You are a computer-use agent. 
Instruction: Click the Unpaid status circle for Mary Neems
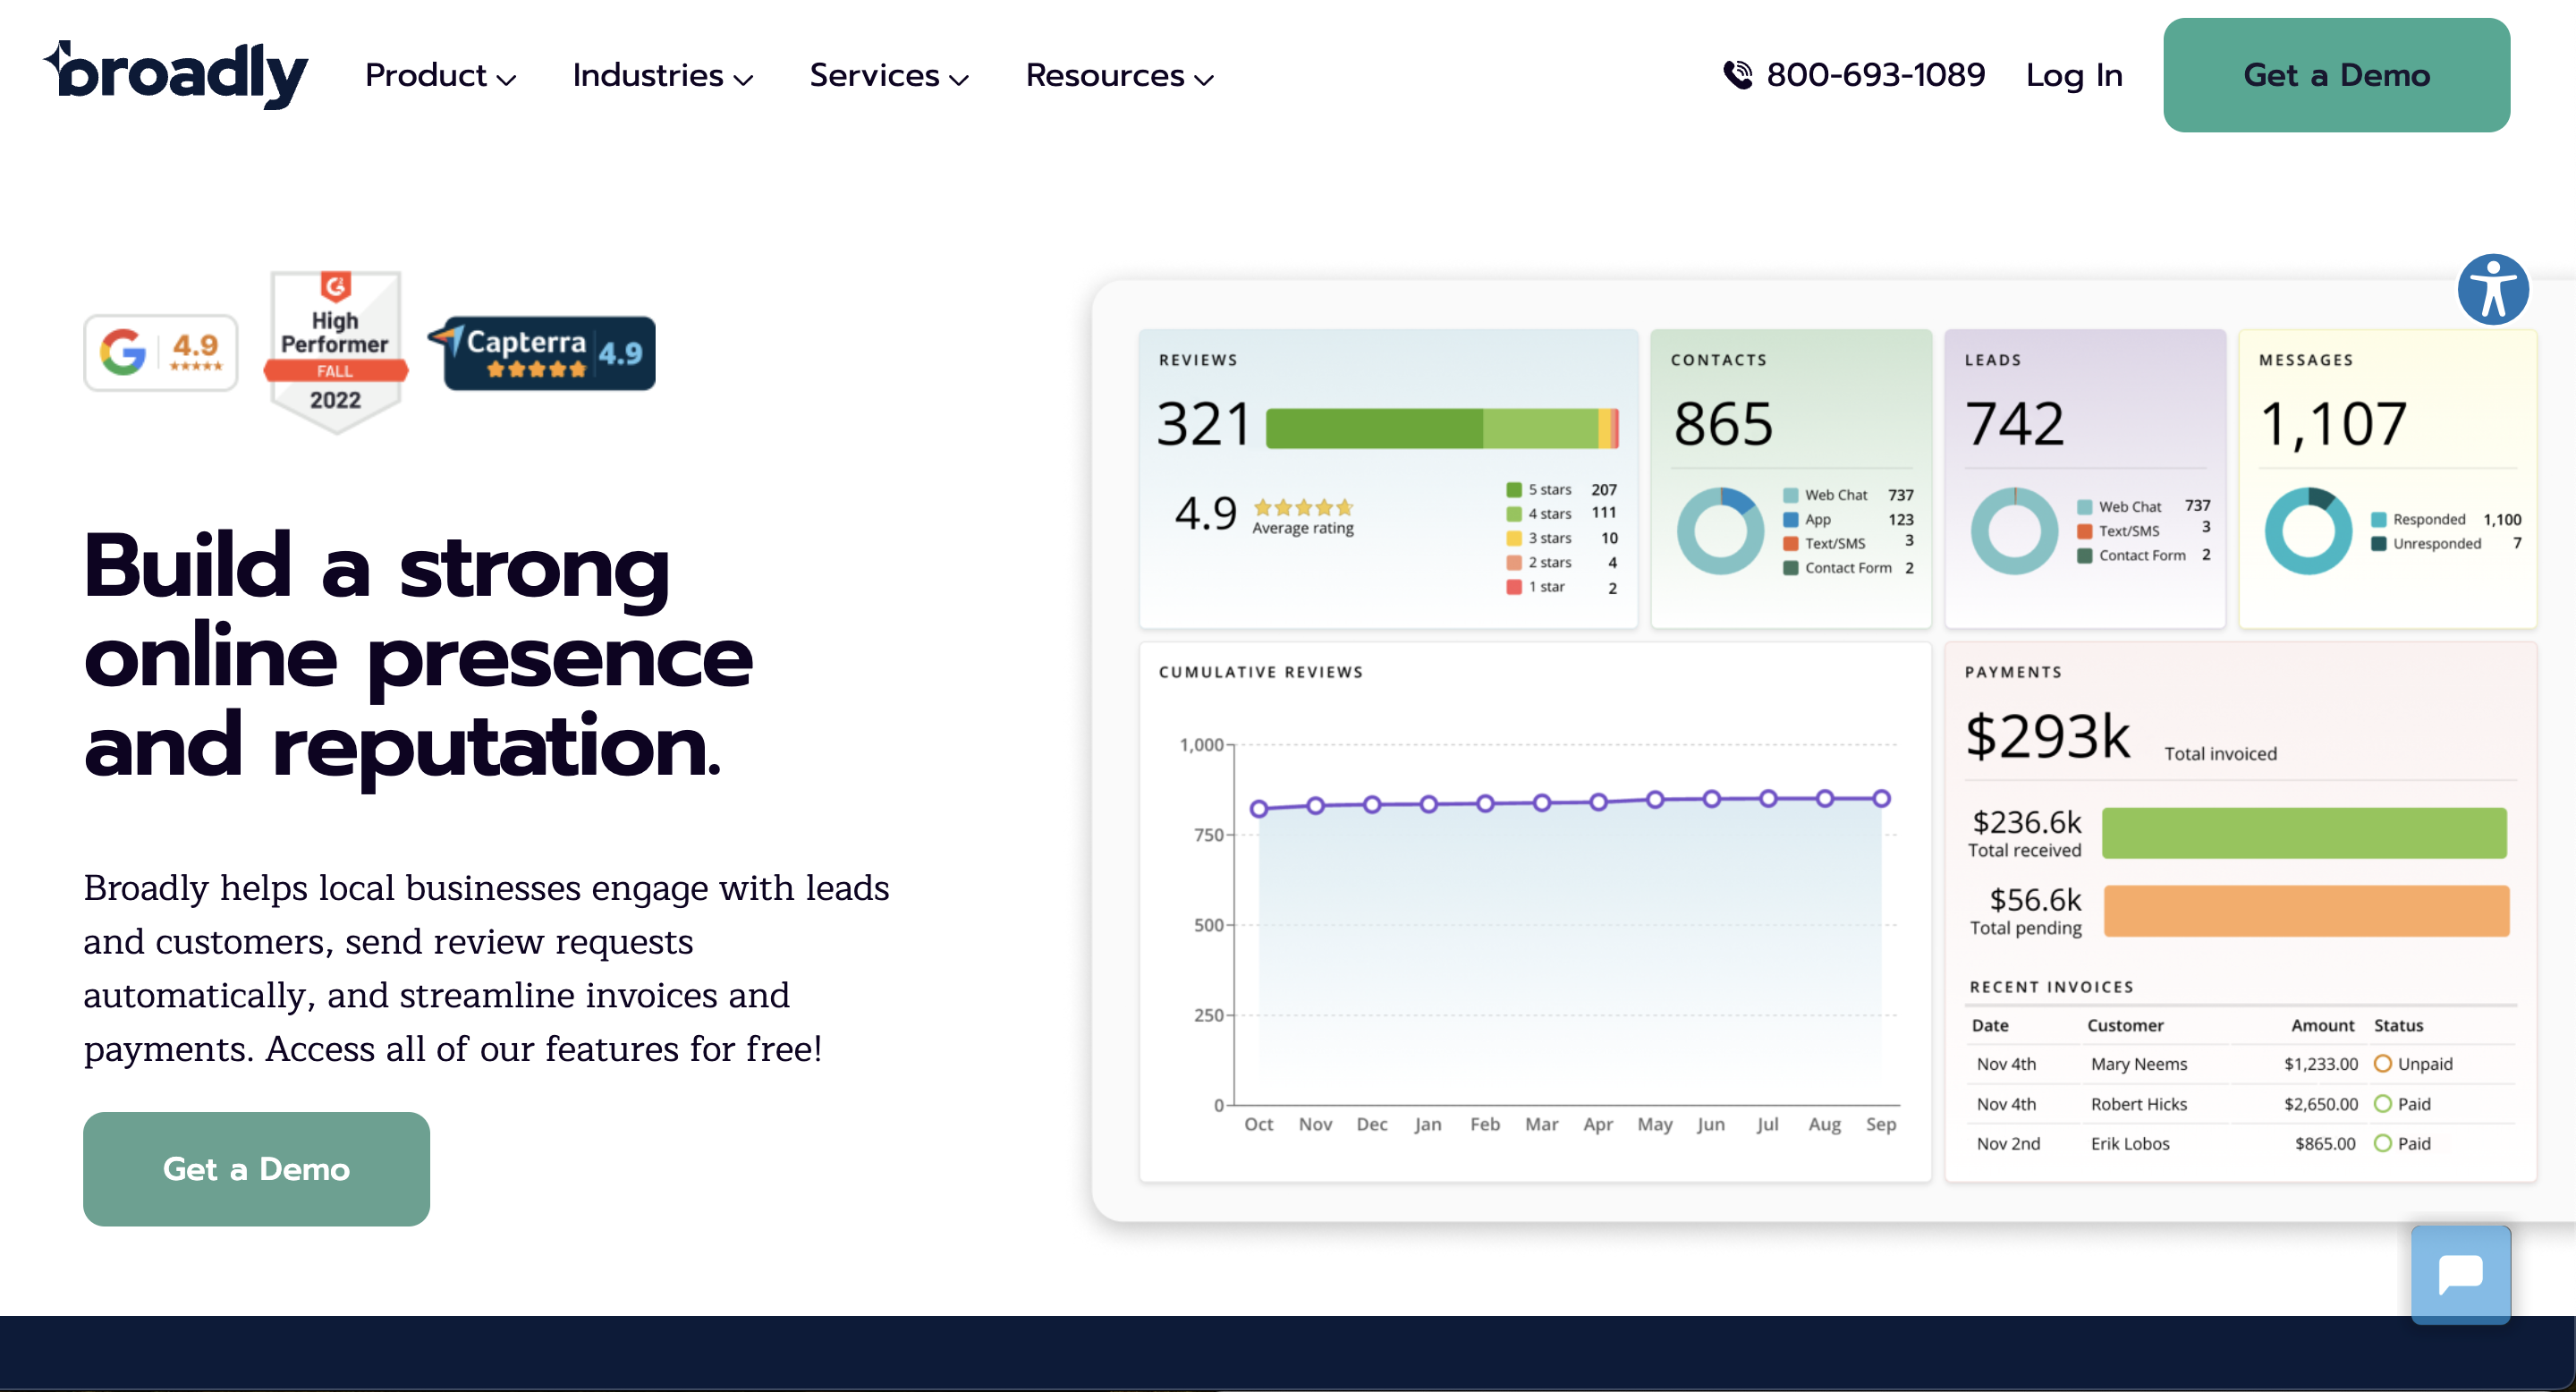point(2382,1063)
